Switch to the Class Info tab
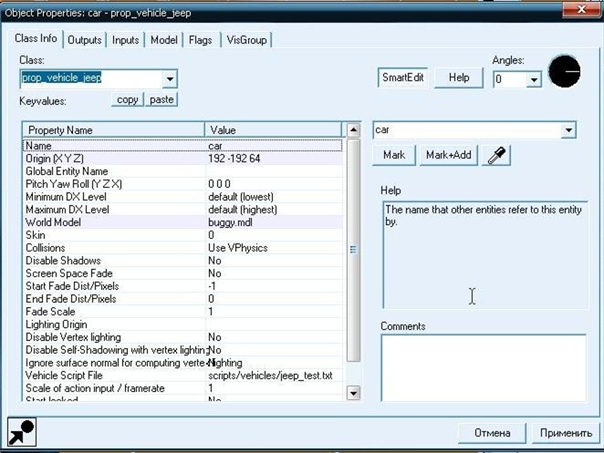The width and height of the screenshot is (604, 453). (x=36, y=39)
